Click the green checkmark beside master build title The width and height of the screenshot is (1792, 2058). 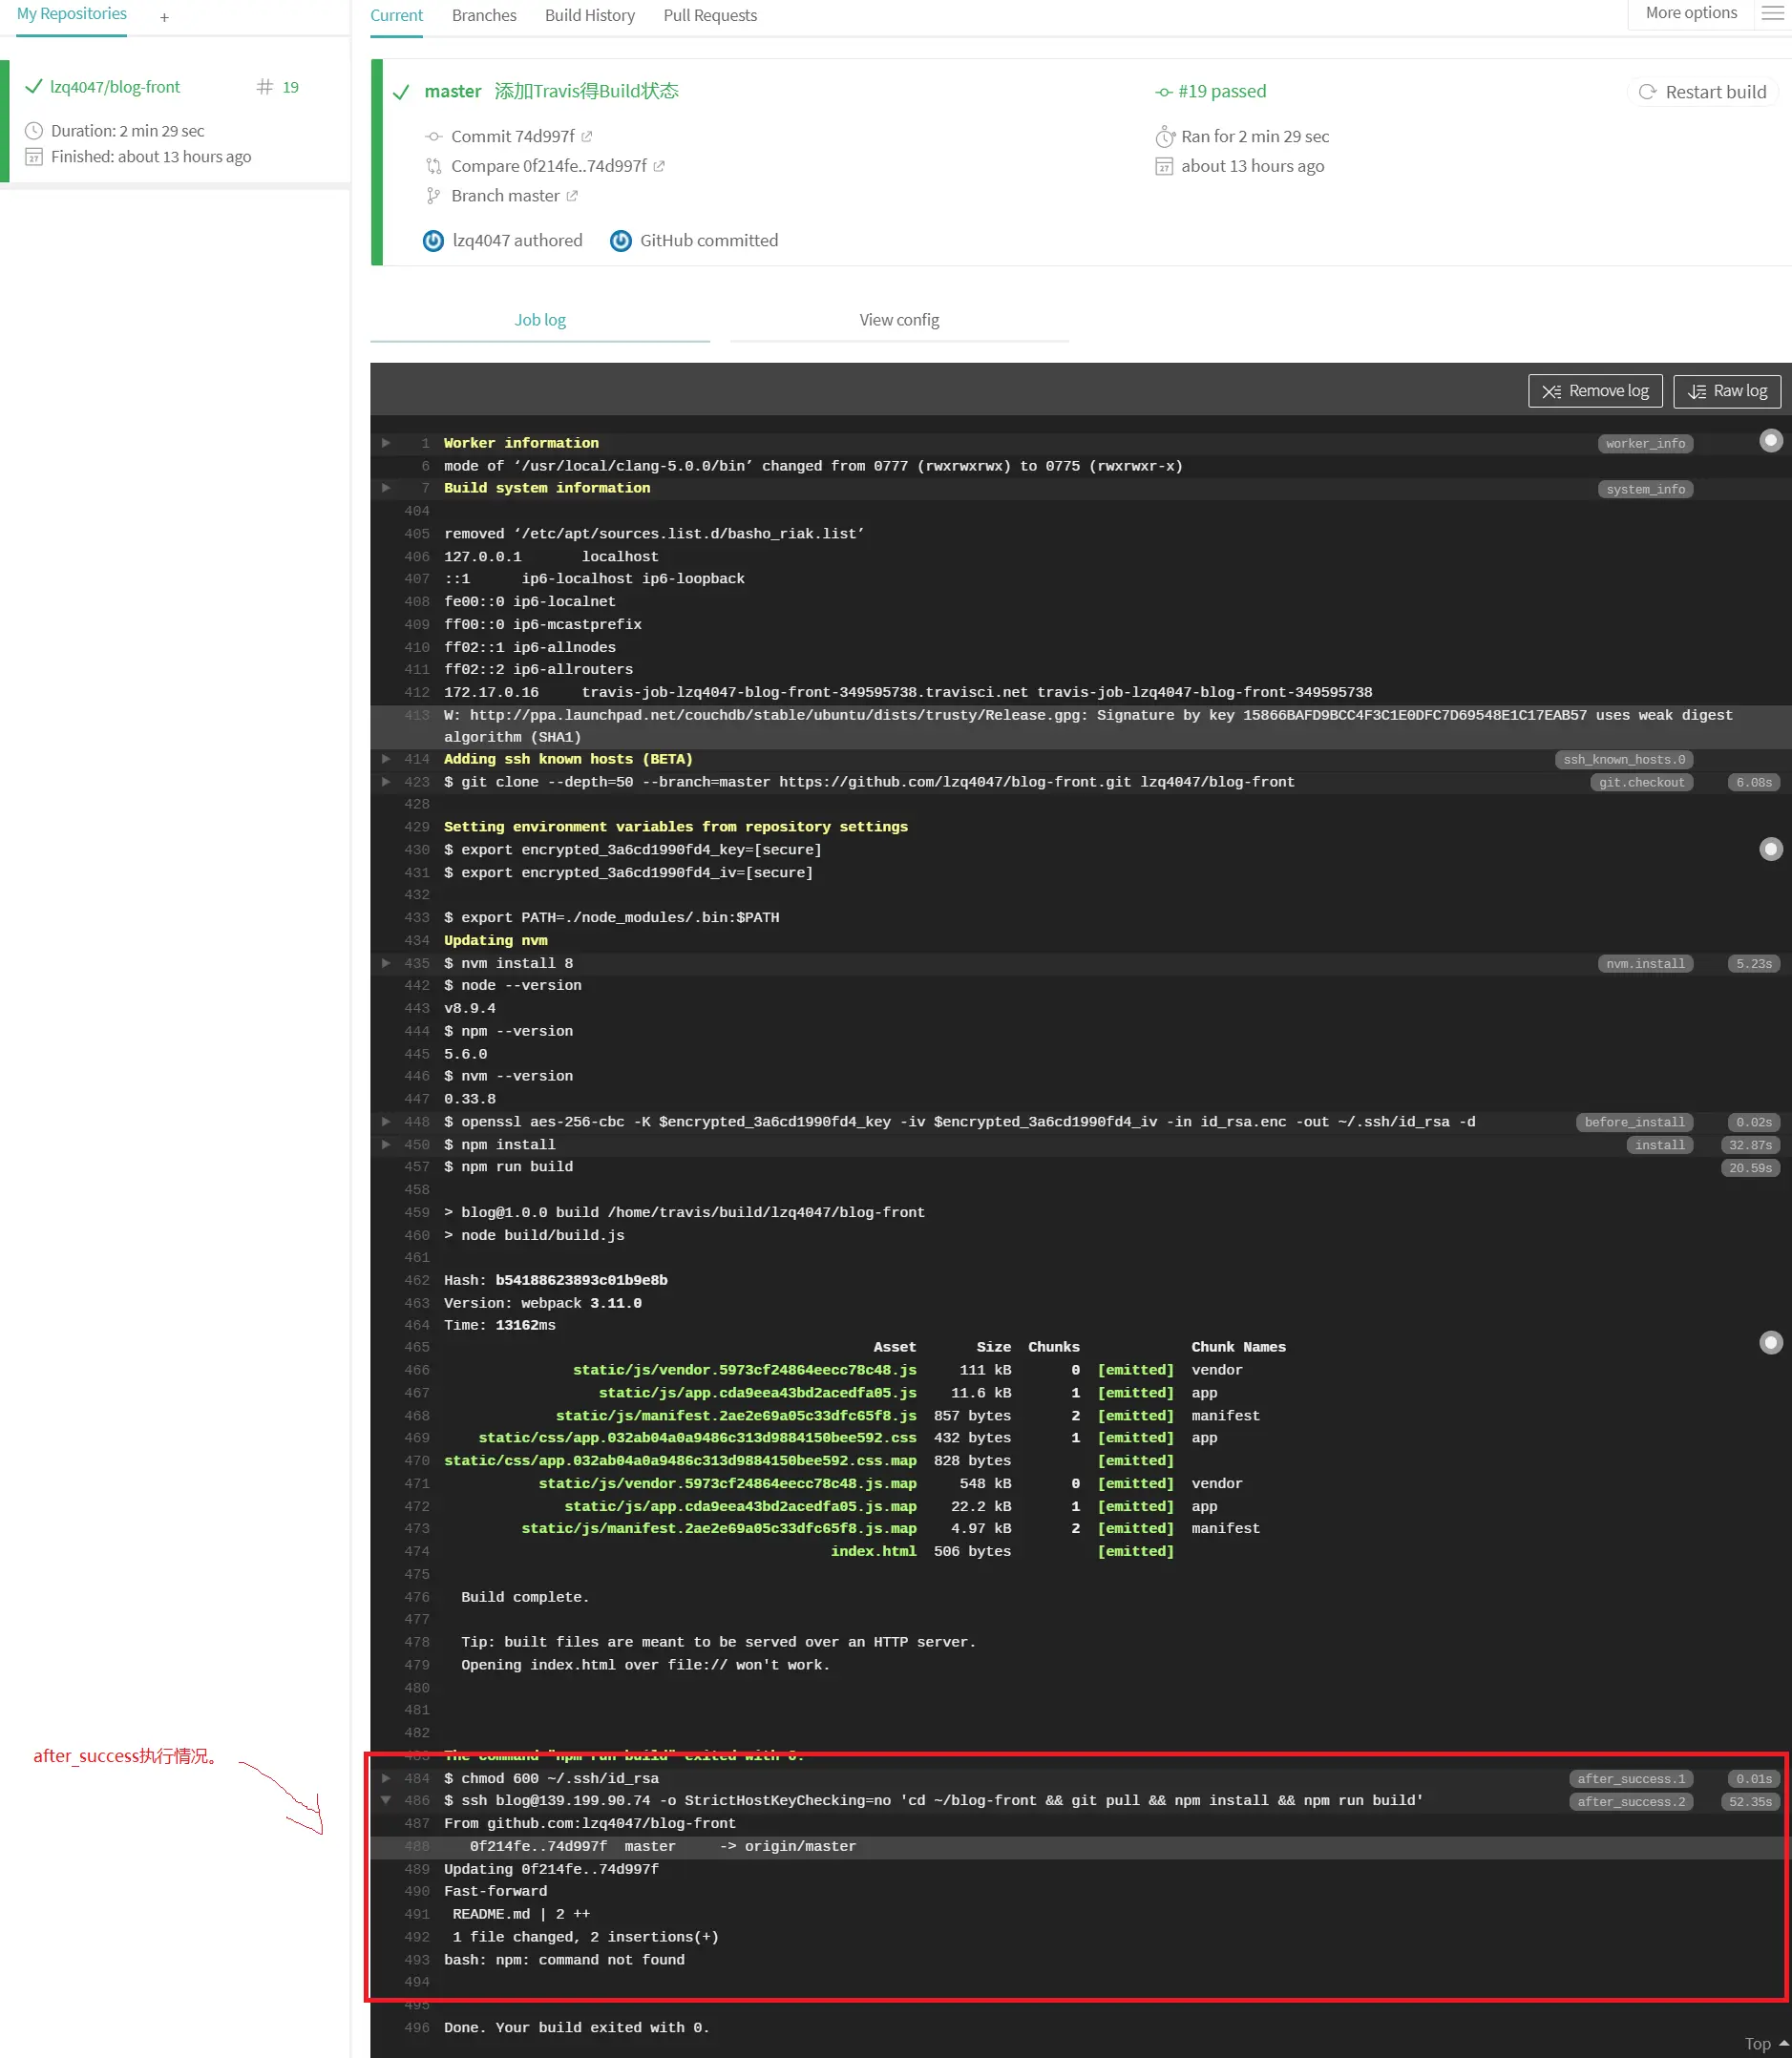[x=401, y=92]
